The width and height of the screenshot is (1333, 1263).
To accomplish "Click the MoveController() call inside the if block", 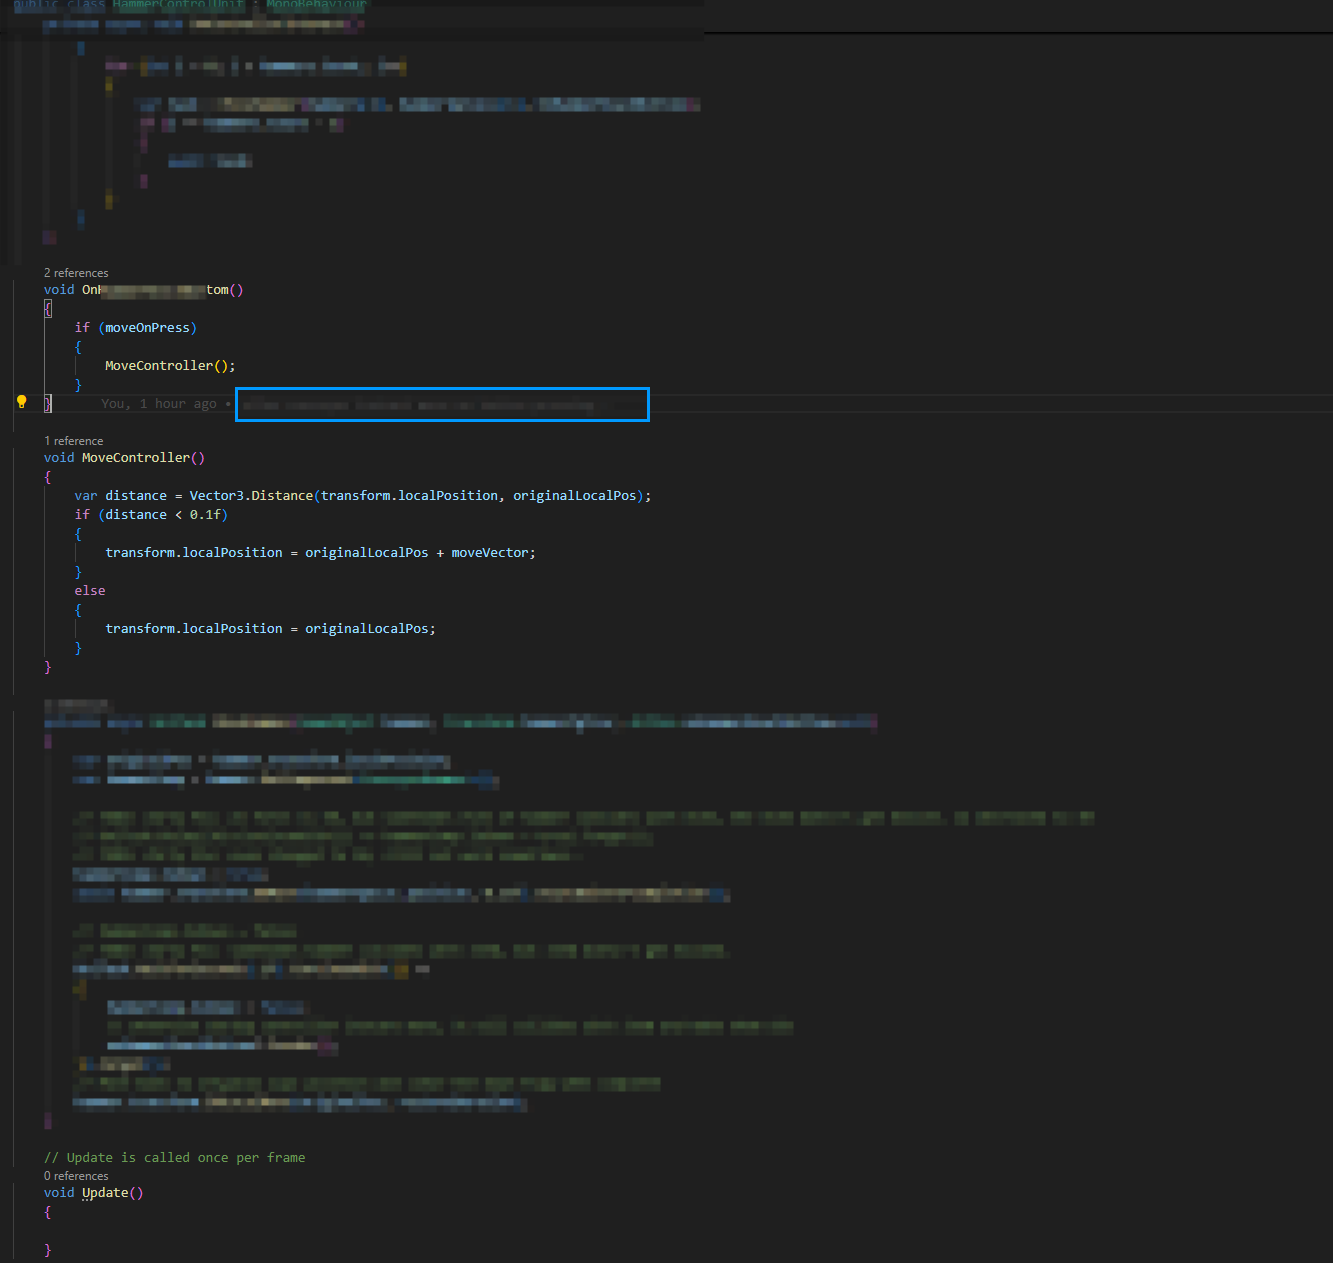I will (158, 366).
